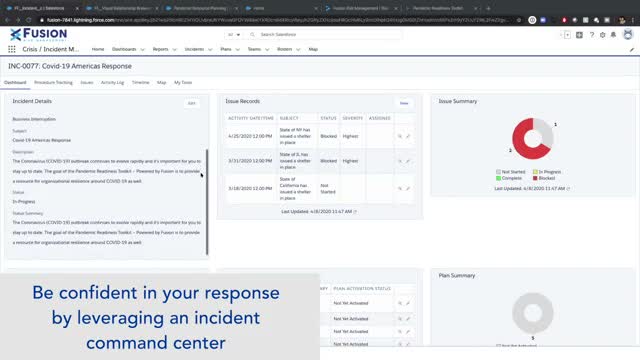
Task: Open the global actions plus icon
Action: 579,35
